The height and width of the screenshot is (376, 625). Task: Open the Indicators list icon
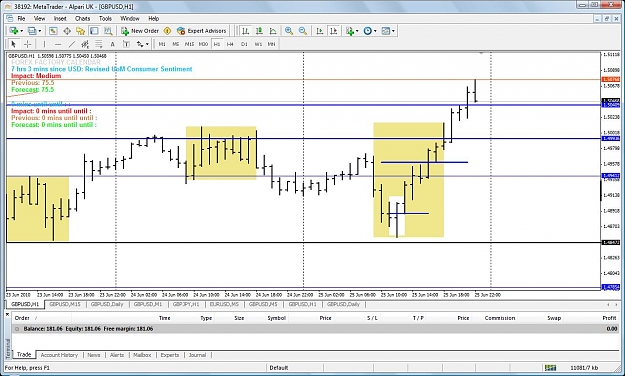(x=350, y=31)
